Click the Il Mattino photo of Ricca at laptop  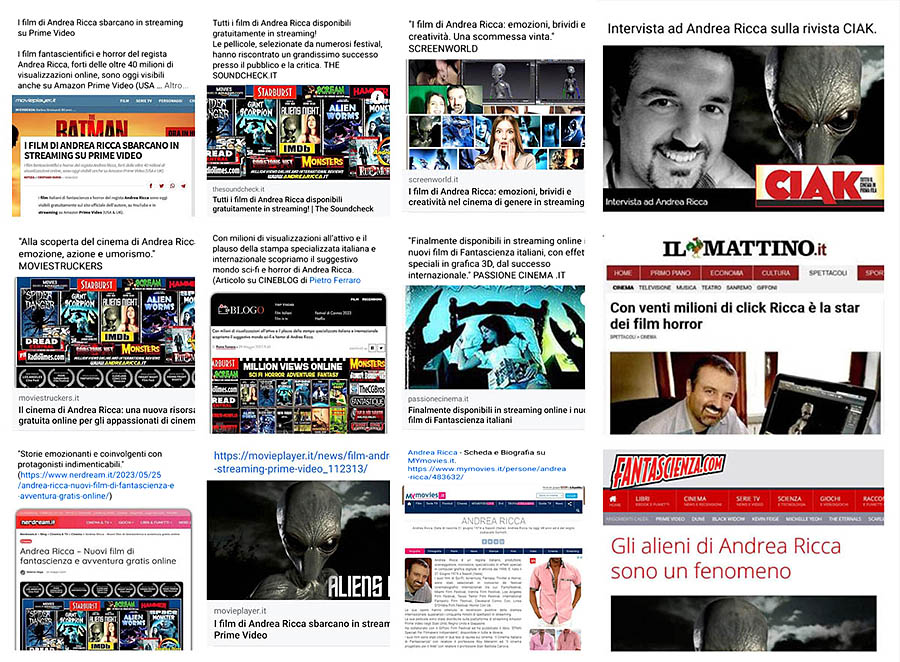(x=745, y=393)
